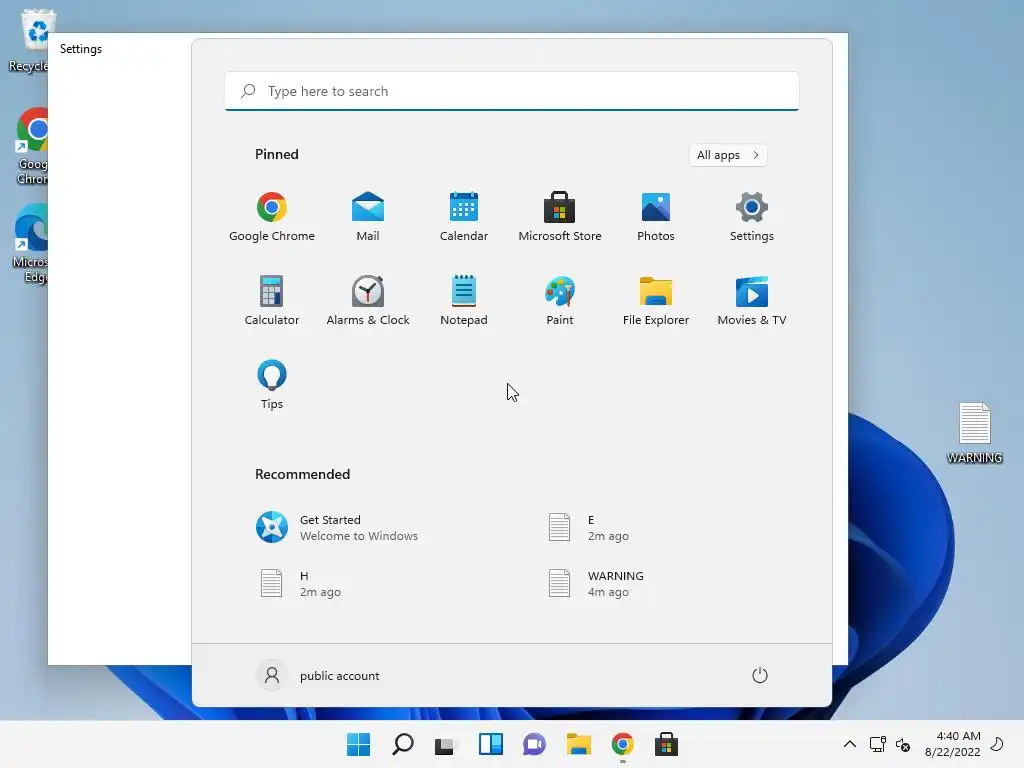Open the pinned Settings gear app
This screenshot has height=768, width=1024.
[x=752, y=217]
